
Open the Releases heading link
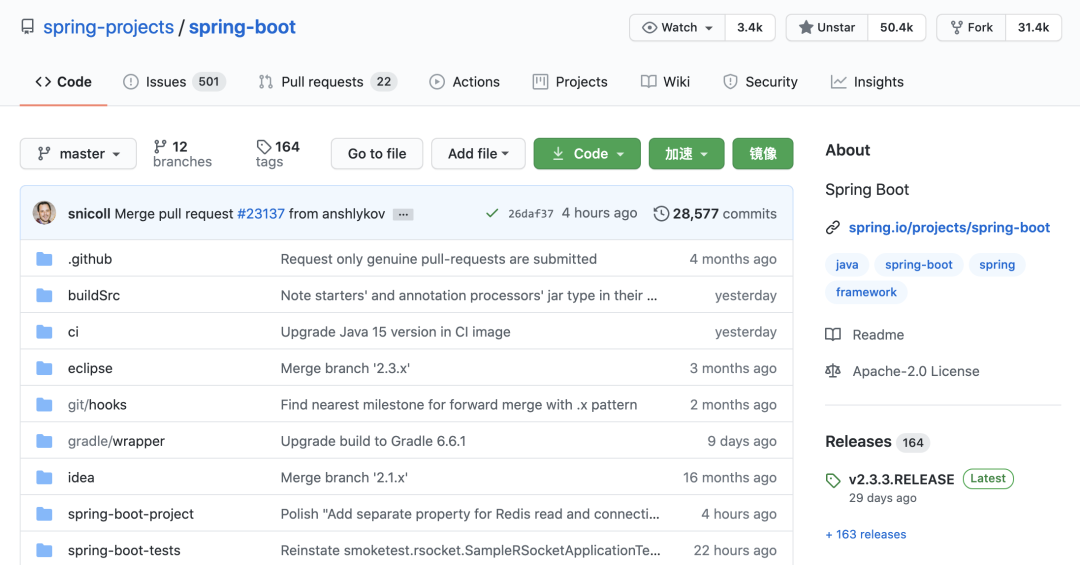[x=858, y=442]
